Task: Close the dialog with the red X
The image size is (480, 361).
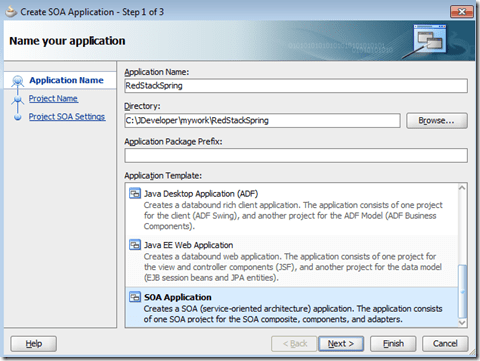Action: [x=462, y=12]
